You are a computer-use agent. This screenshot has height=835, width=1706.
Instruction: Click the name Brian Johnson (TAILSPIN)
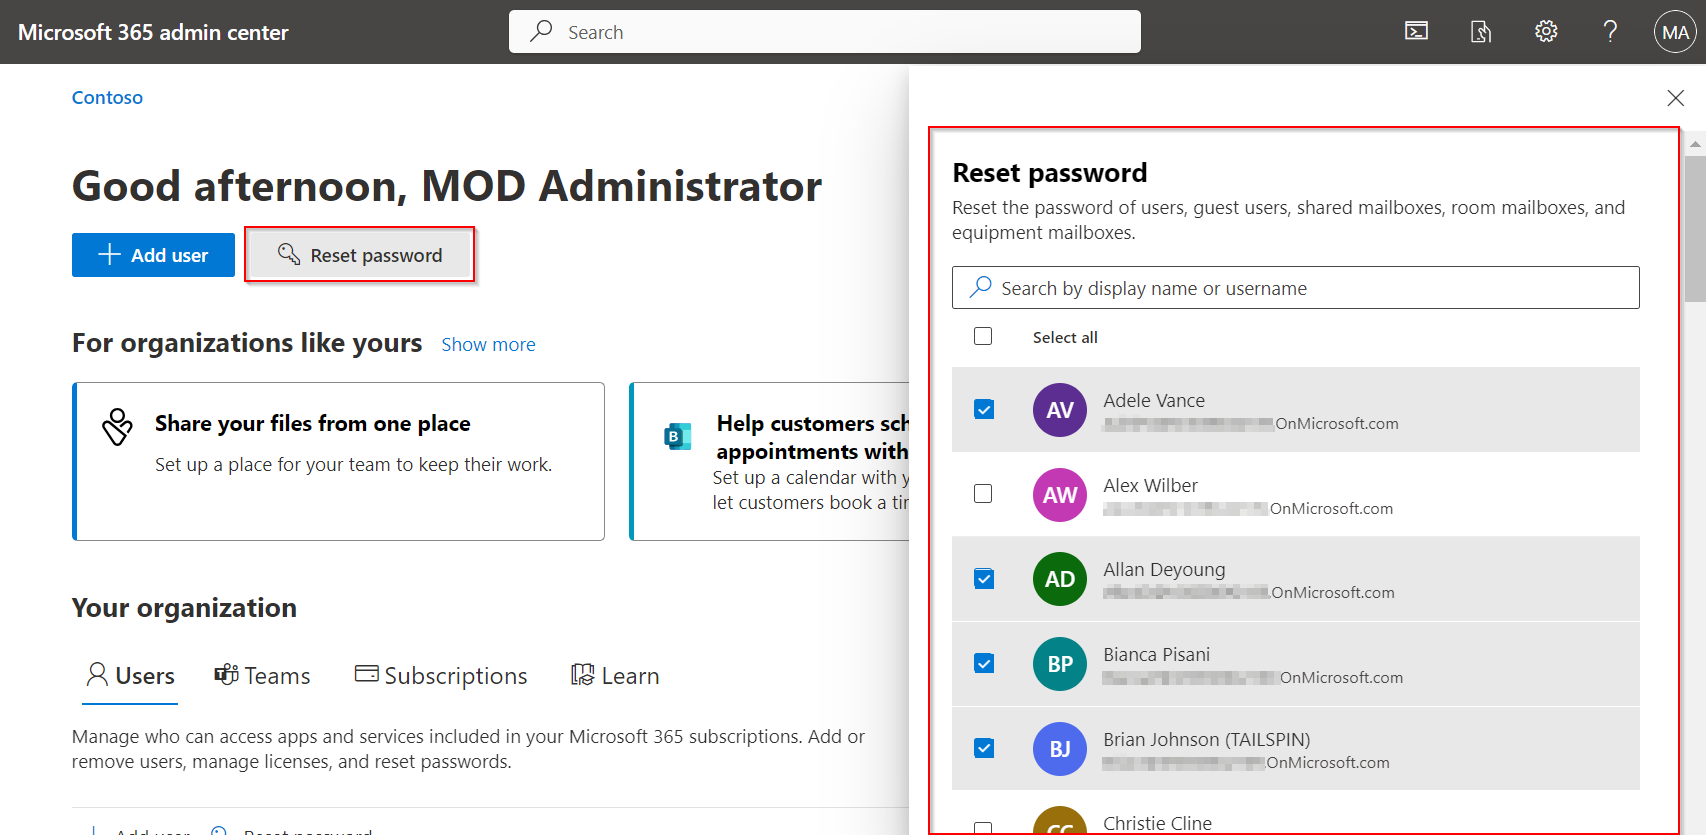[x=1207, y=739]
